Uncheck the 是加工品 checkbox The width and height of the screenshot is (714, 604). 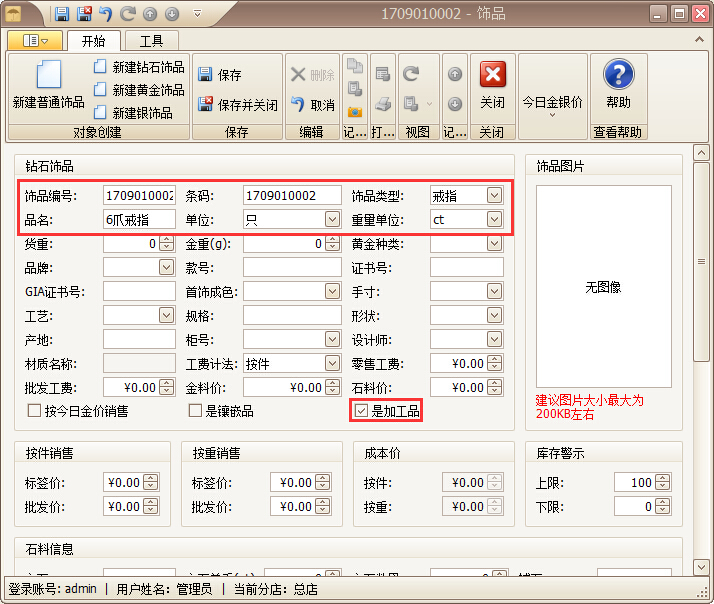362,411
